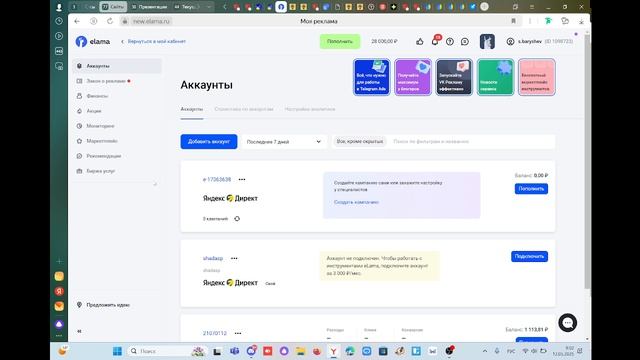
Task: Click the thumbs-up feedback icon
Action: pyautogui.click(x=420, y=41)
